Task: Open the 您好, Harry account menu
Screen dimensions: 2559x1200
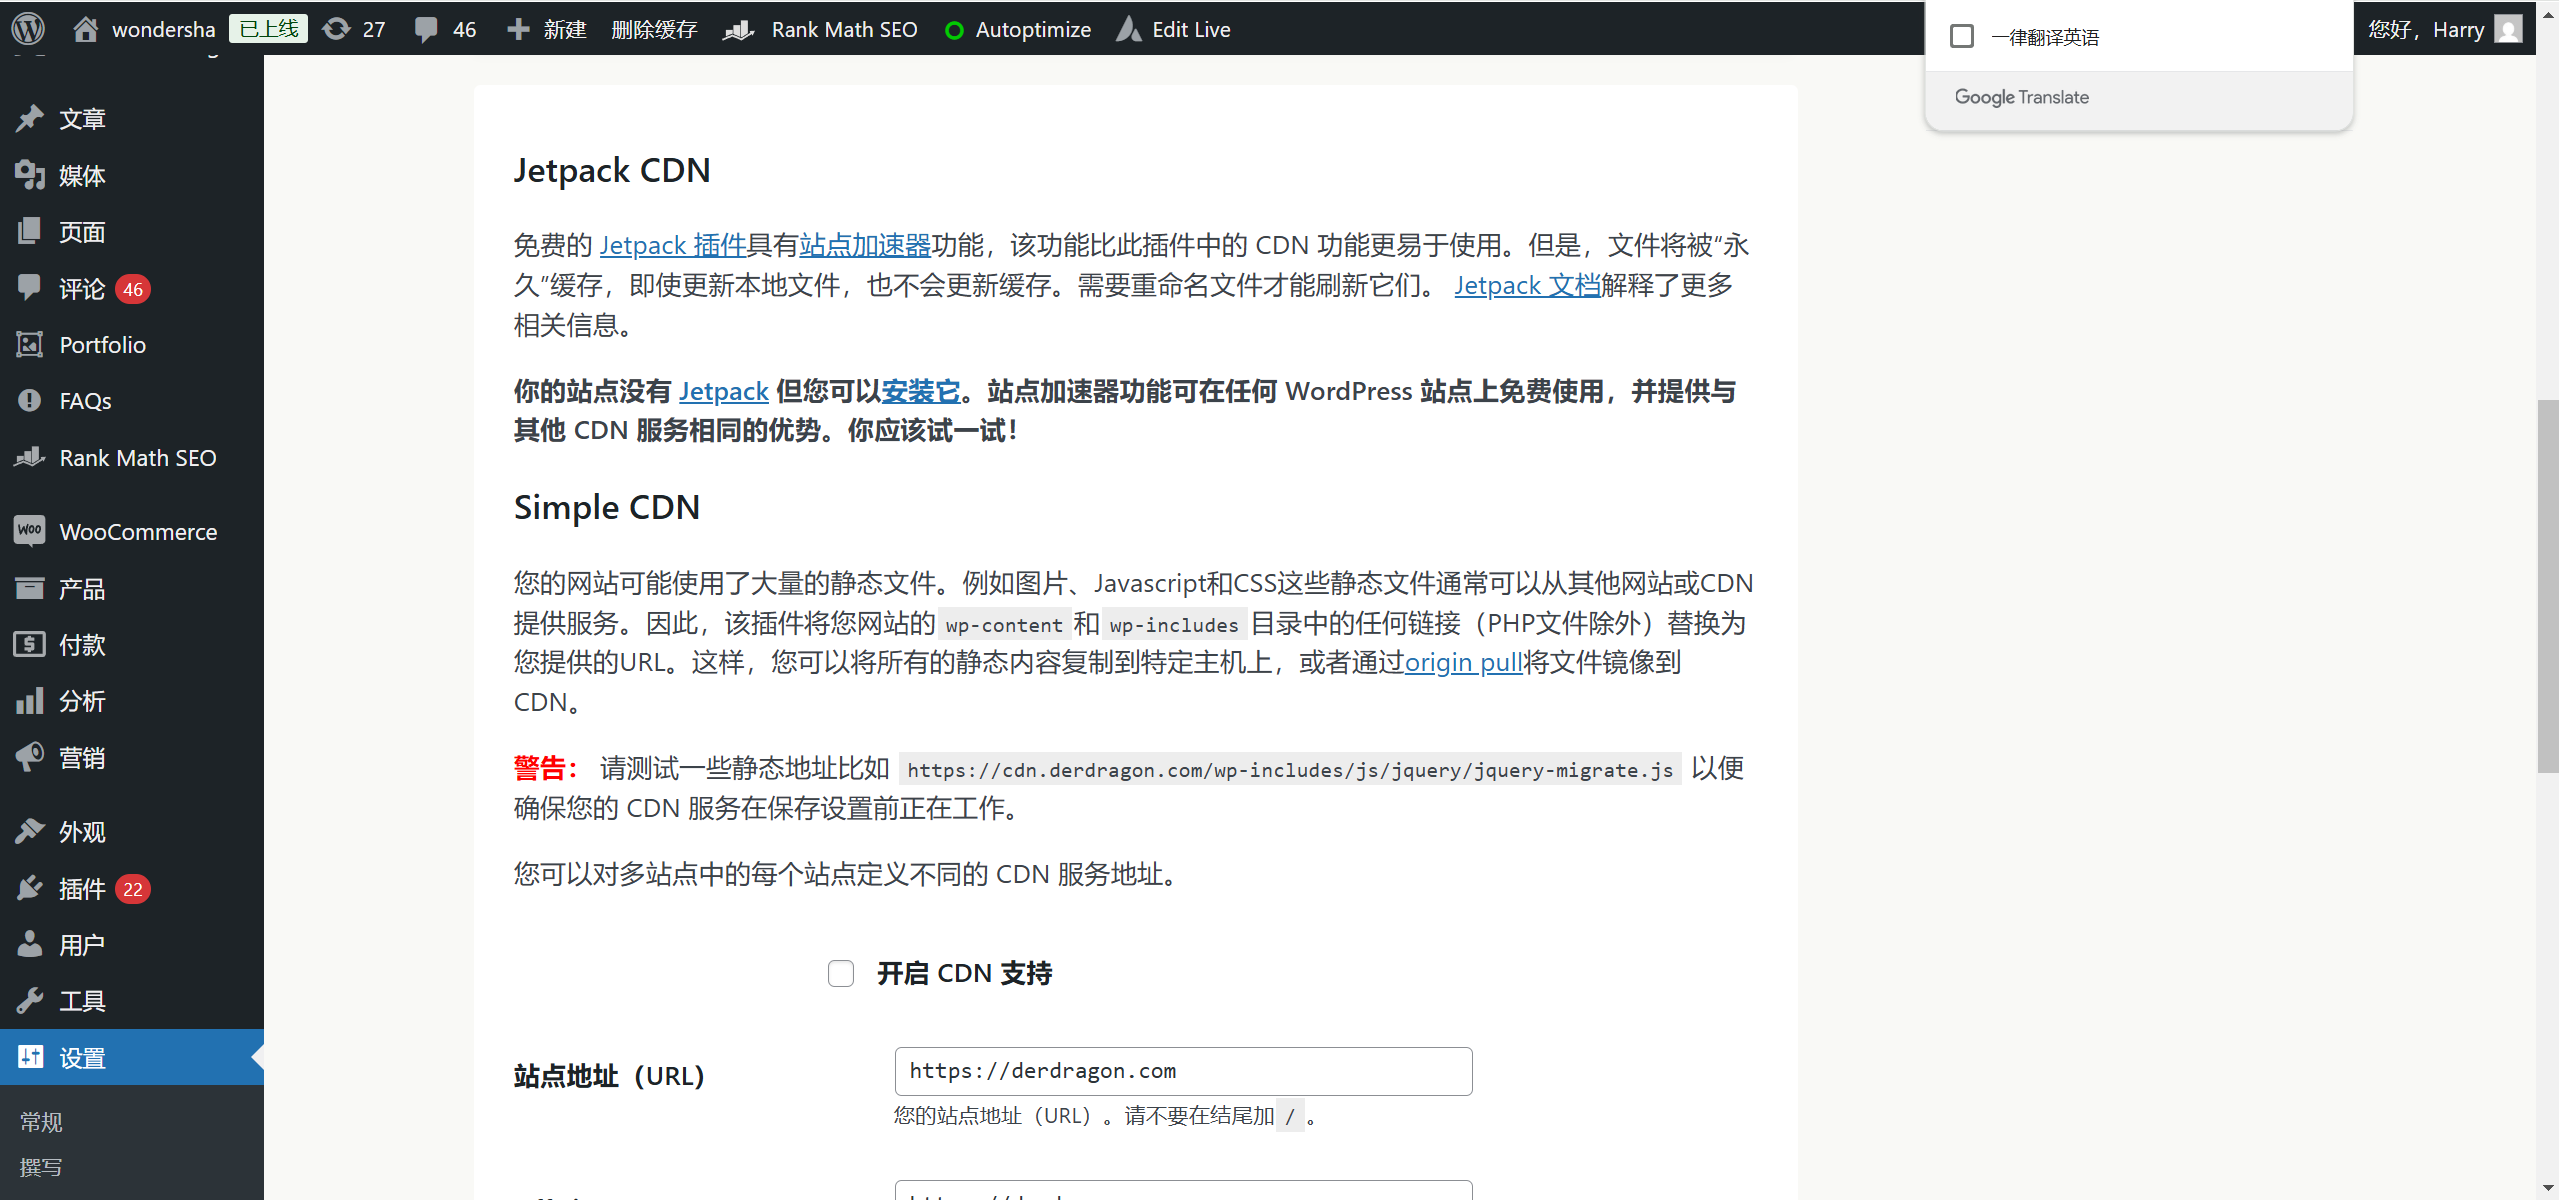Action: 2444,29
